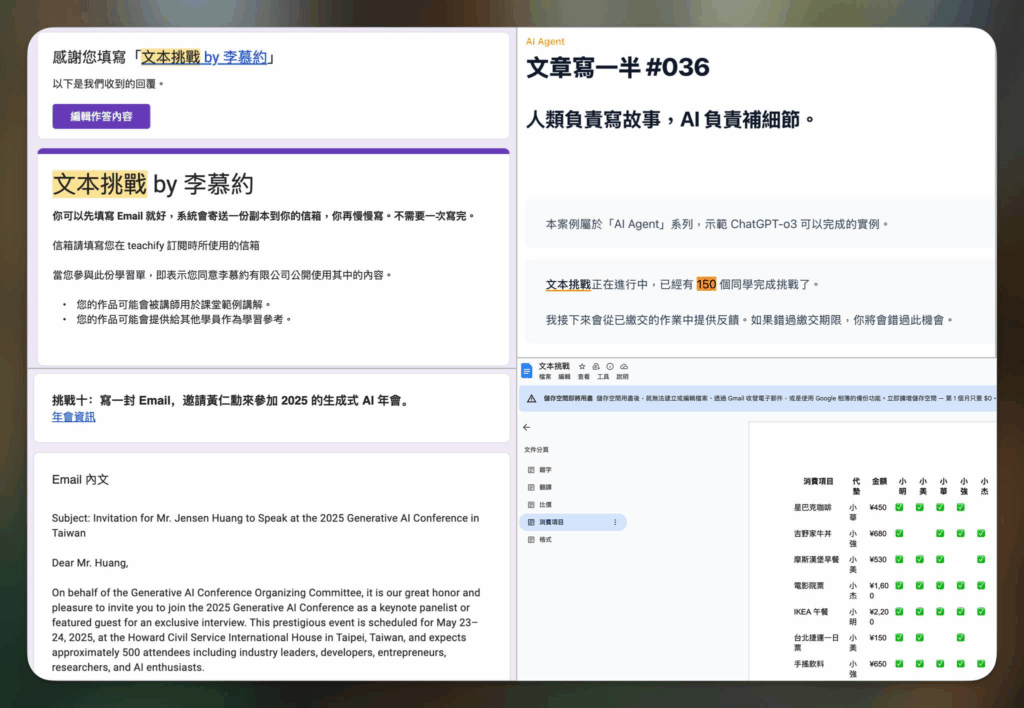
Task: Click the move-to-folder icon beside the star
Action: [x=596, y=367]
